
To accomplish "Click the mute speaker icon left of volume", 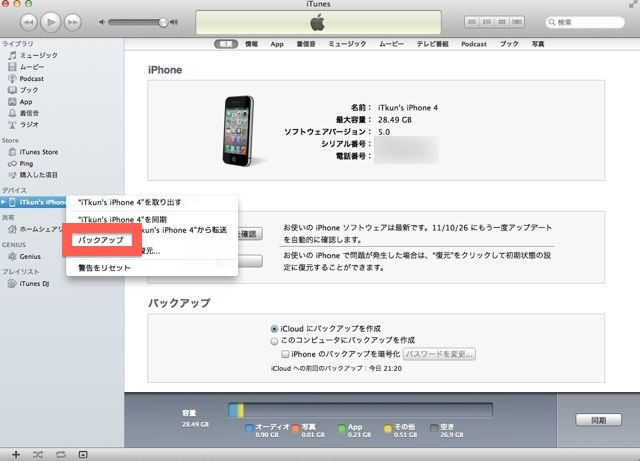I will (x=102, y=22).
